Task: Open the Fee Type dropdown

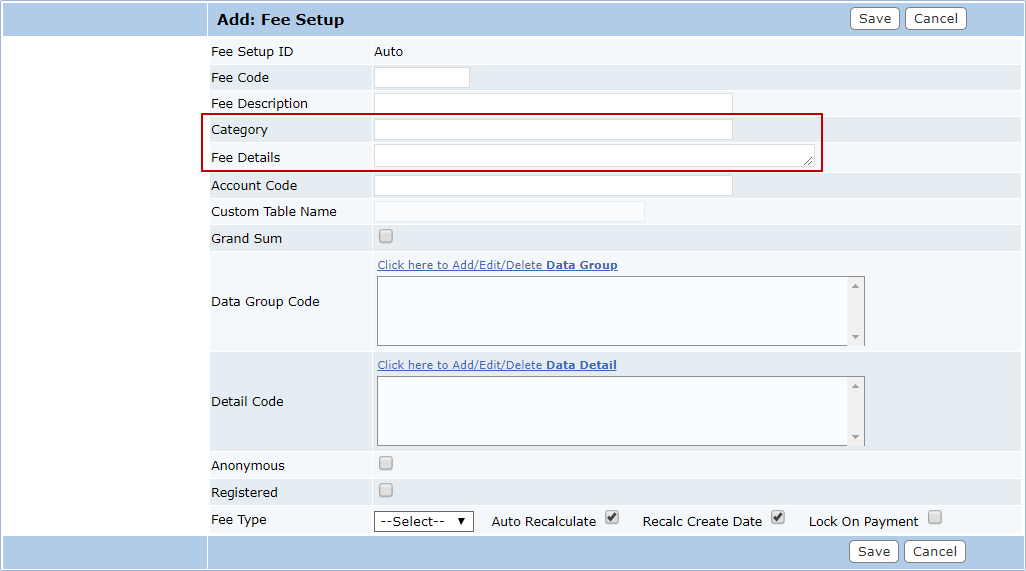Action: [x=423, y=522]
